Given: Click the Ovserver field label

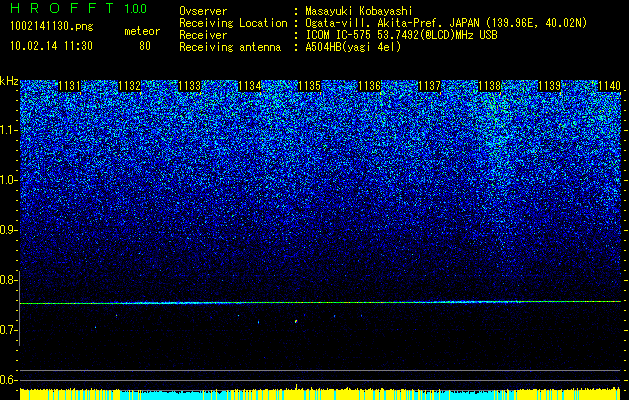Looking at the screenshot, I should pos(203,11).
